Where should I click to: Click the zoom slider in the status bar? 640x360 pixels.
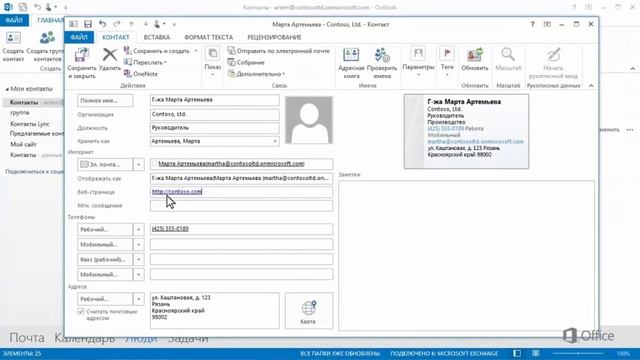coord(579,353)
